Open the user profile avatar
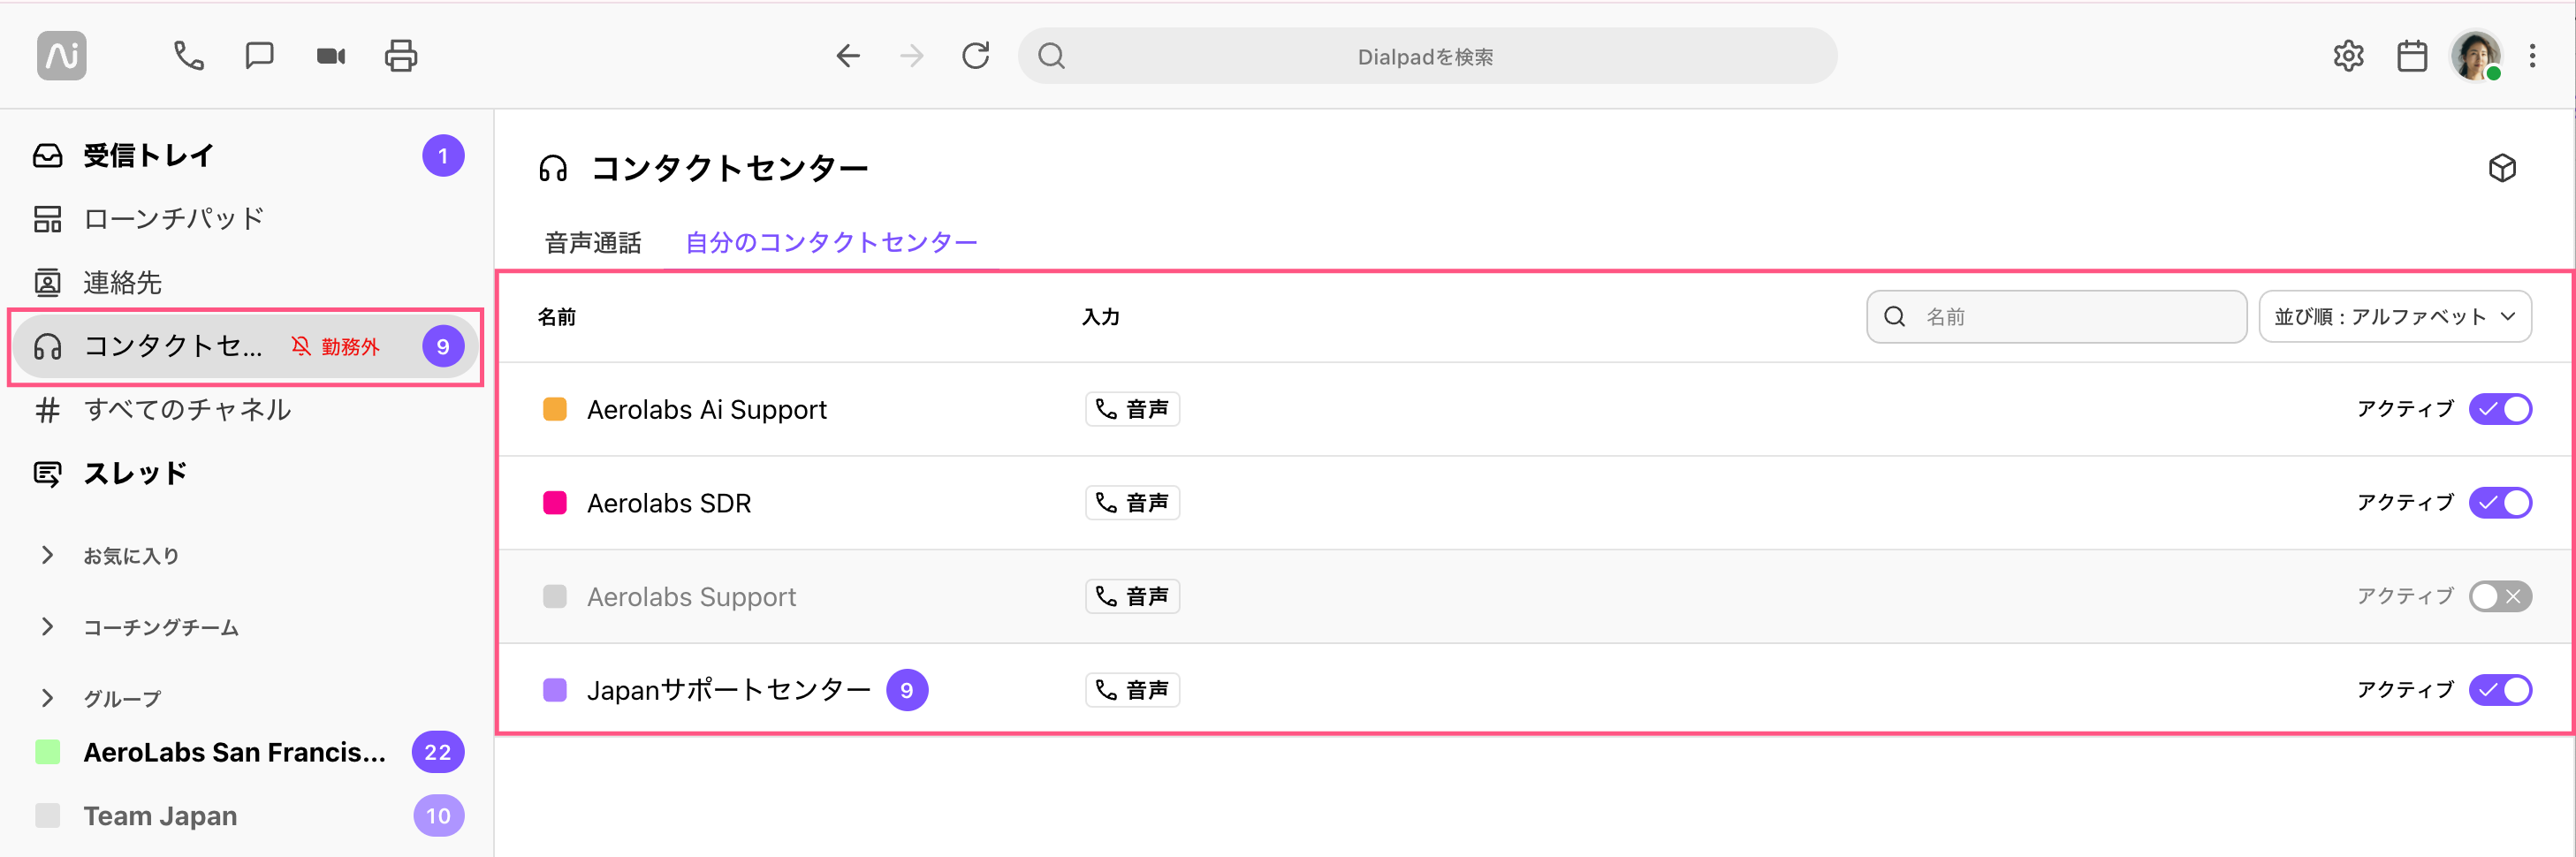 point(2476,56)
